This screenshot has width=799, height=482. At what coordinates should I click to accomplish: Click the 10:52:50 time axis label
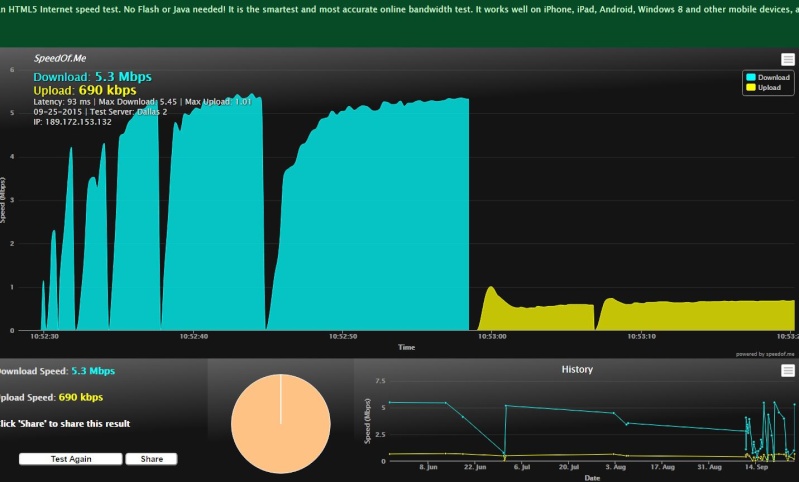click(343, 336)
